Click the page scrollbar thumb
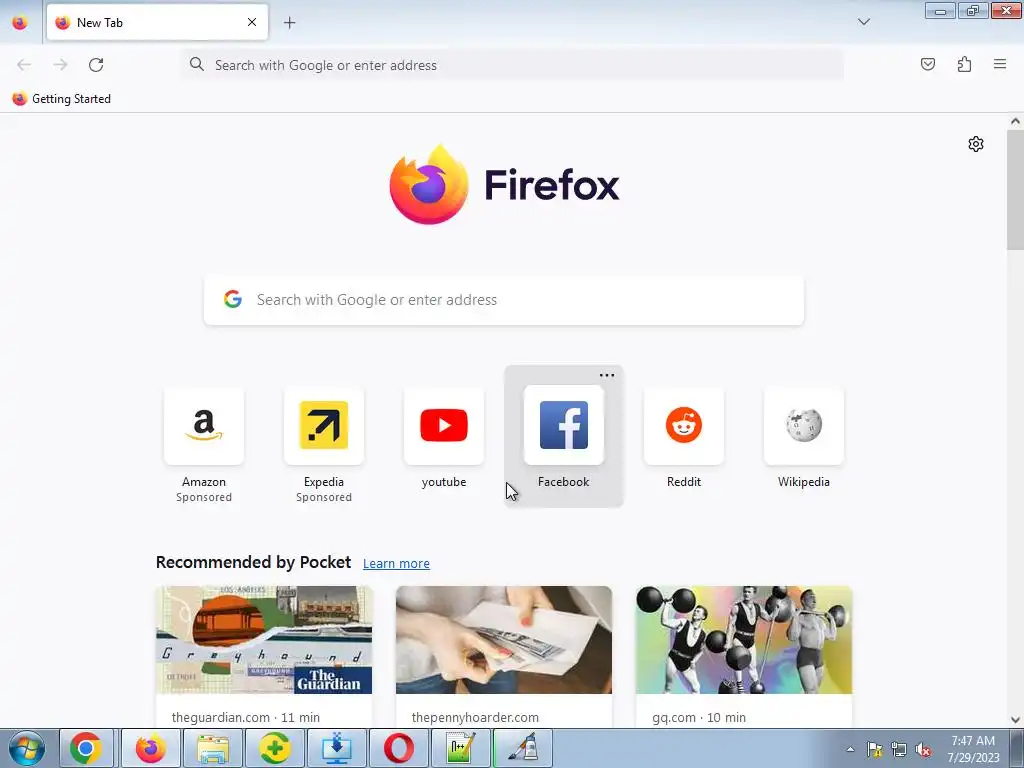Screen dimensions: 1024x768 point(1015,189)
